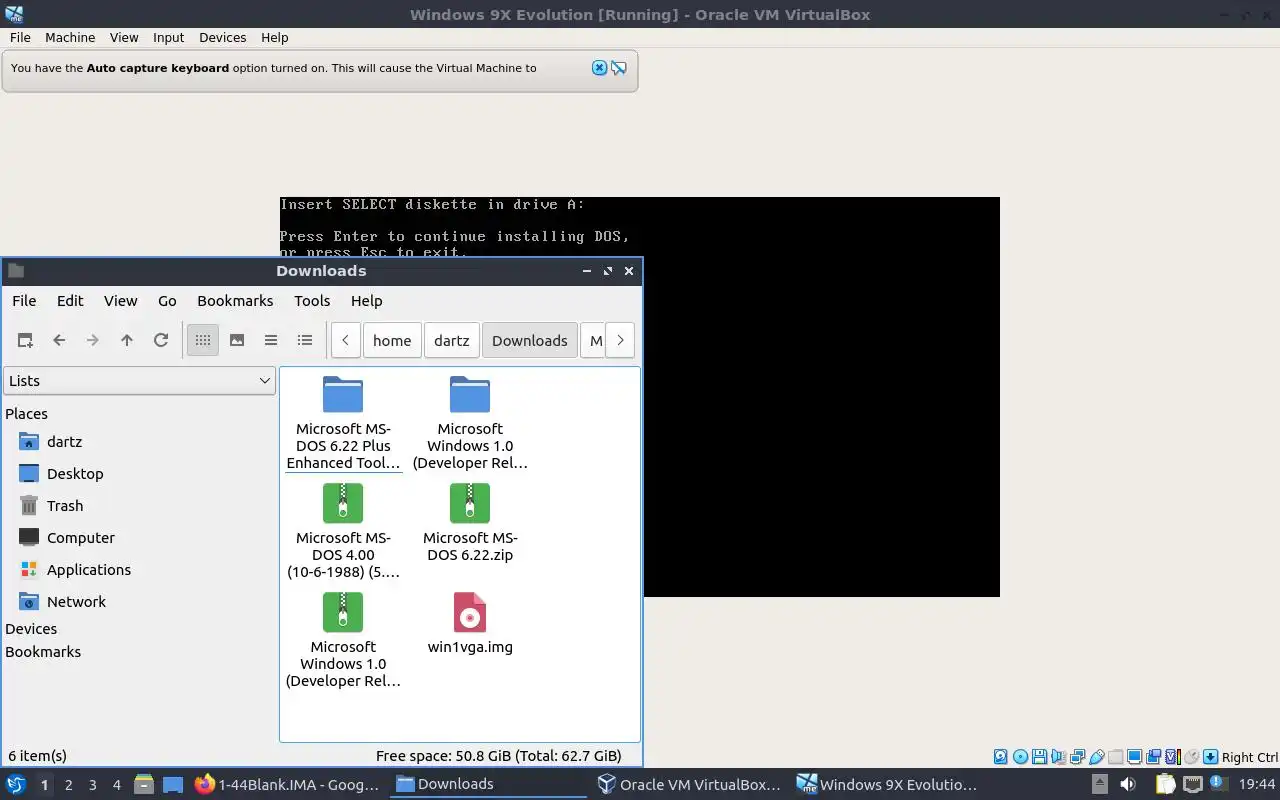Viewport: 1280px width, 800px height.
Task: Open VirtualBox File menu
Action: click(x=20, y=37)
